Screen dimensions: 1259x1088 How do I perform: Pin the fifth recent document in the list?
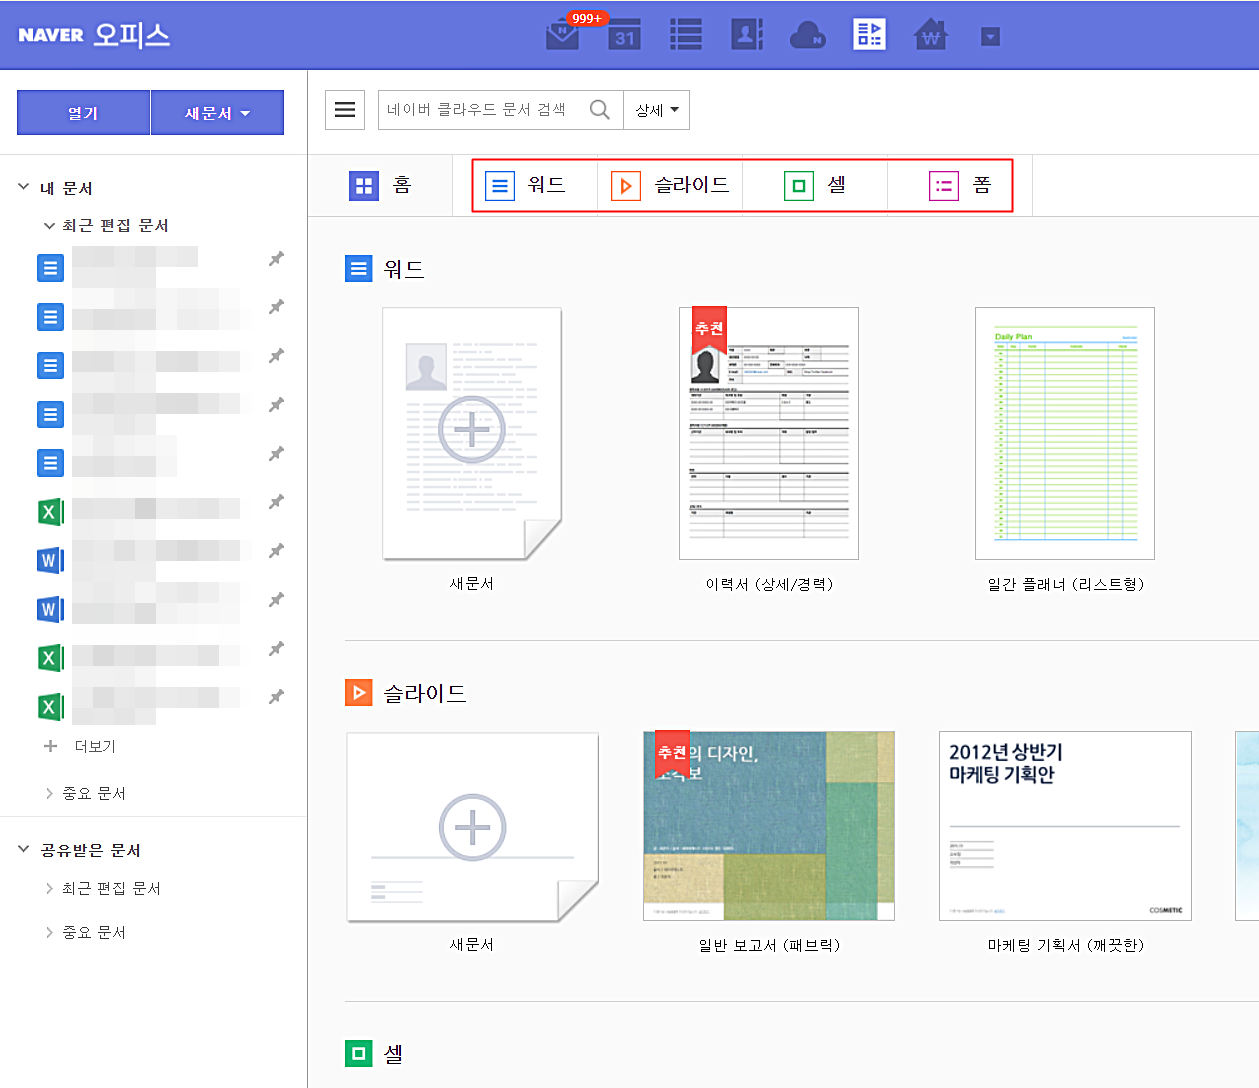(x=276, y=454)
